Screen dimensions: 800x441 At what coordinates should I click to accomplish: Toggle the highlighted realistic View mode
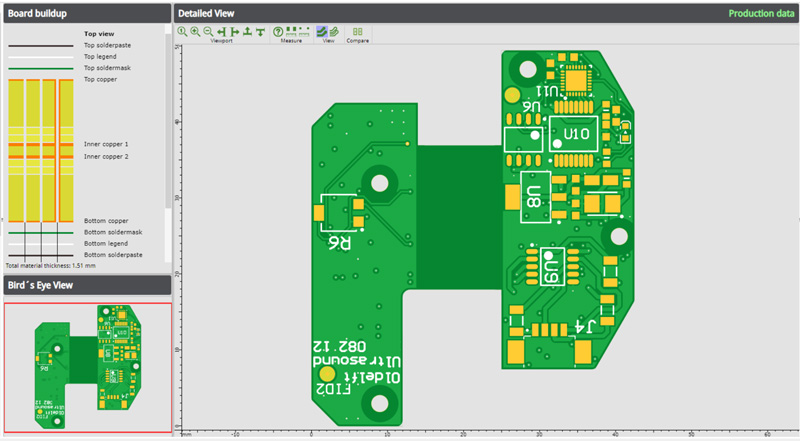322,32
